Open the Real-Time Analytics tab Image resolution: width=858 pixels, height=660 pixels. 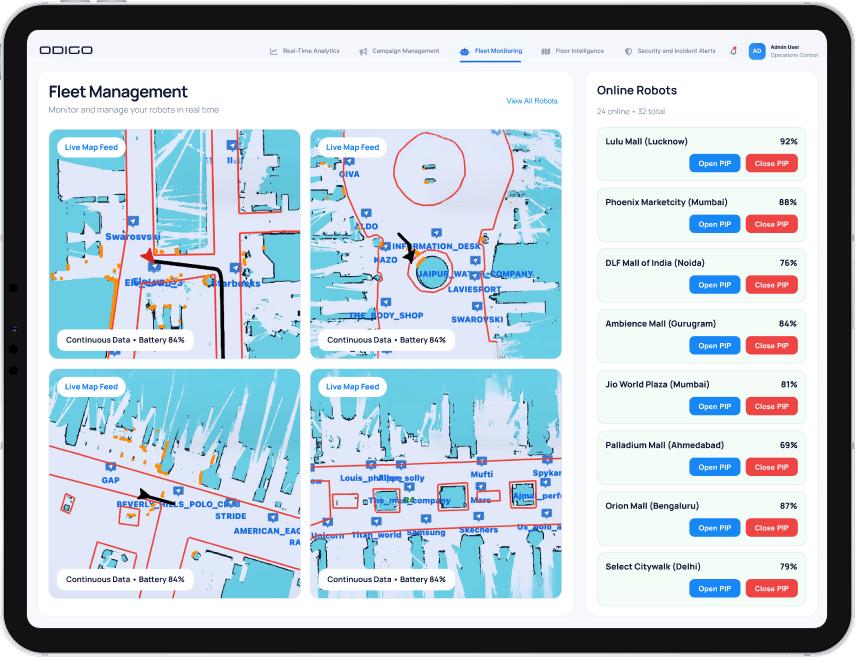[305, 51]
